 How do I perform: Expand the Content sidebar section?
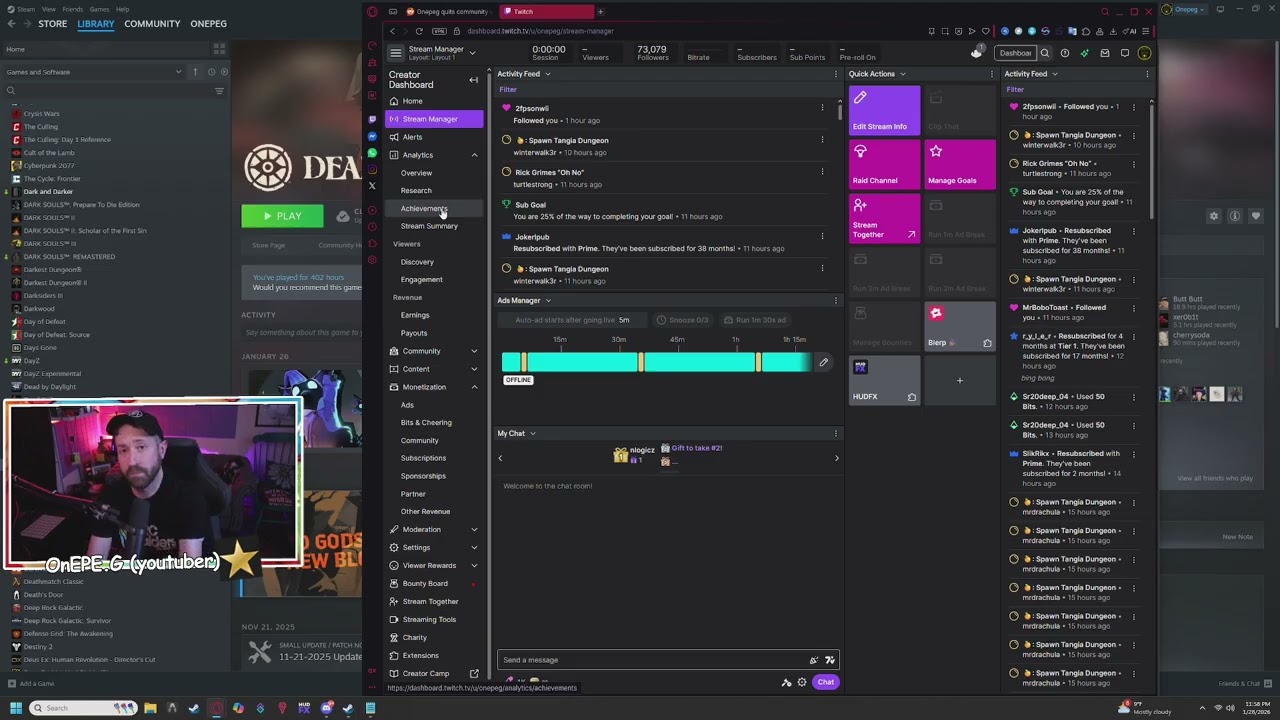pos(474,369)
